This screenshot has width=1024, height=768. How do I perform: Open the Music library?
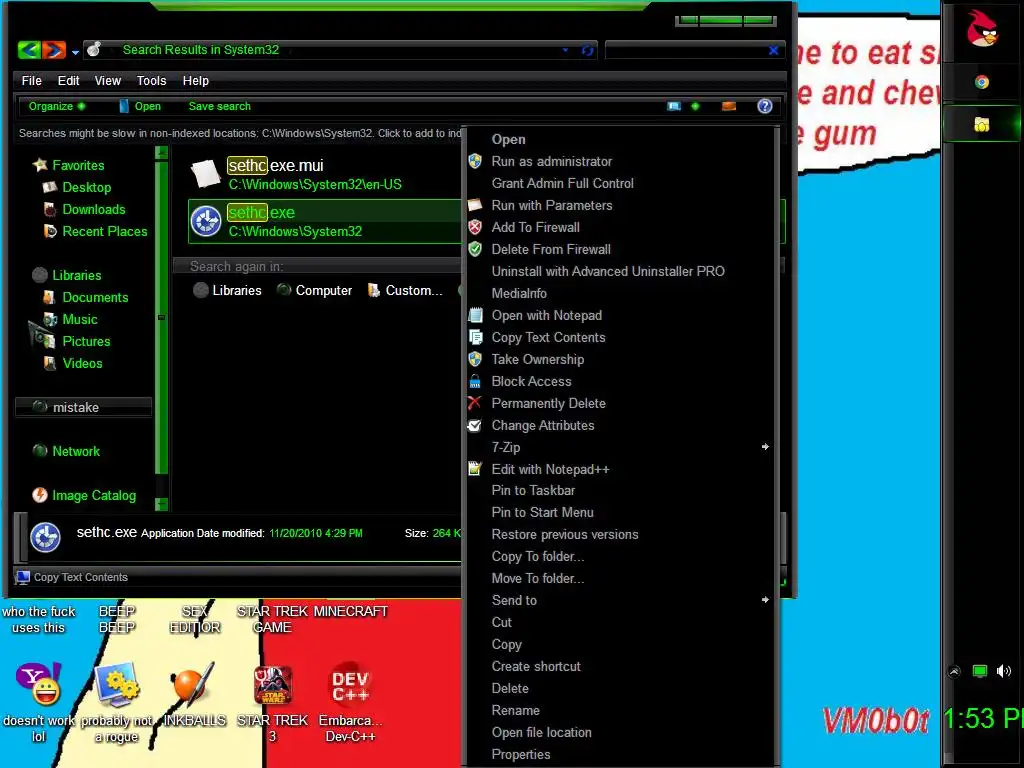(71, 319)
